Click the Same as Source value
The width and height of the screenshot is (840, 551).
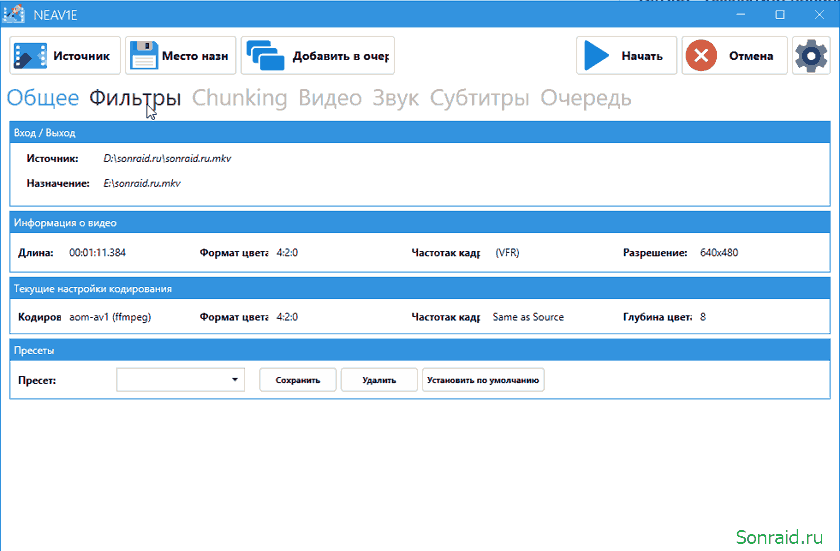[x=528, y=317]
